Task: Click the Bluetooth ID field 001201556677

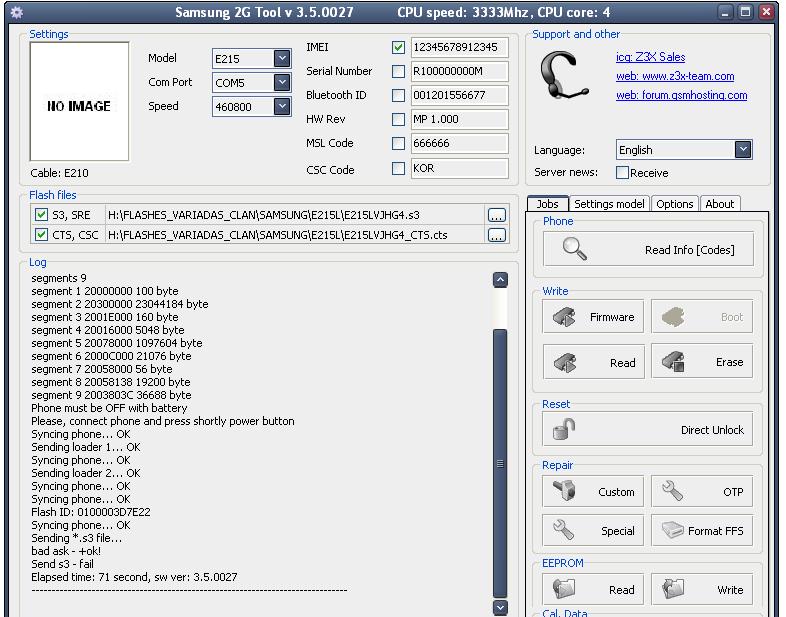Action: click(460, 95)
